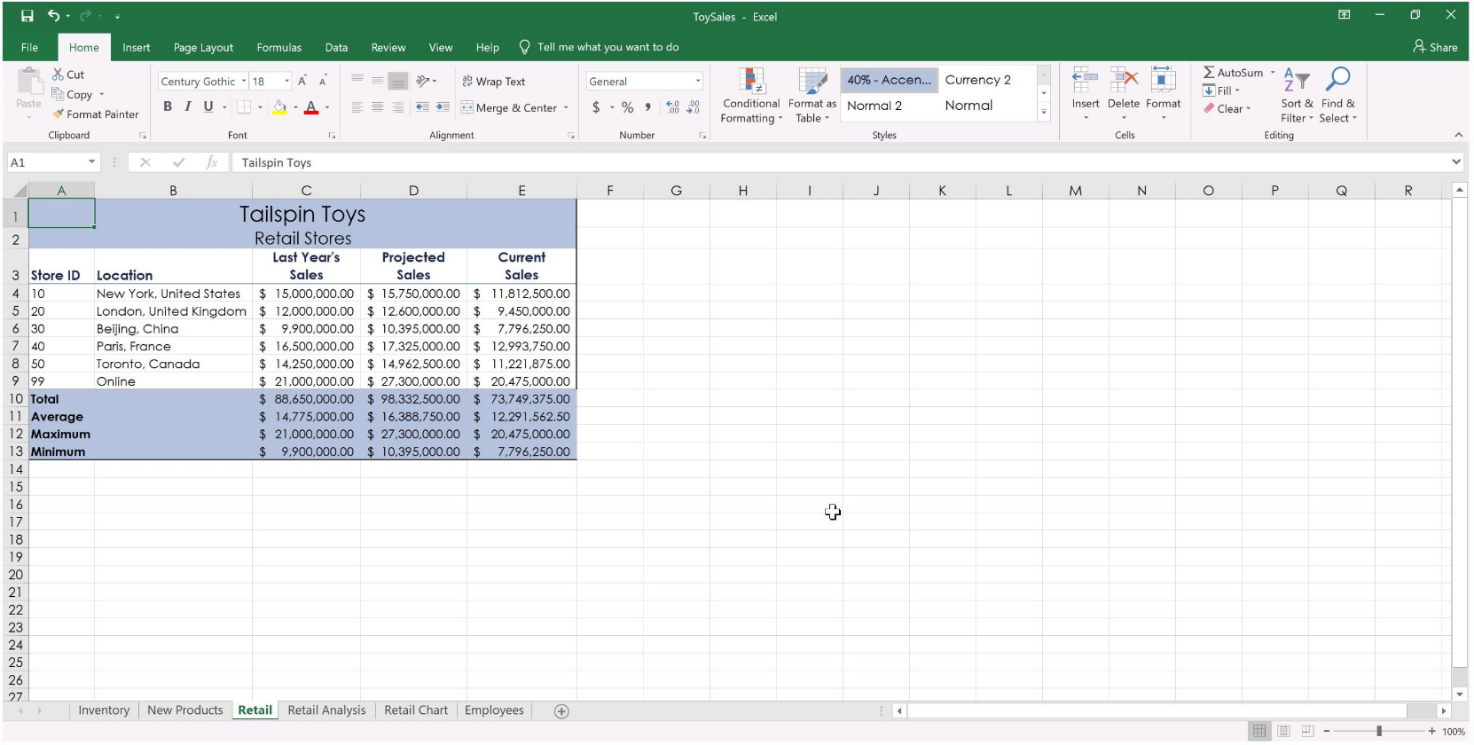The image size is (1474, 745).
Task: Open the Merge & Center dropdown arrow
Action: [566, 108]
